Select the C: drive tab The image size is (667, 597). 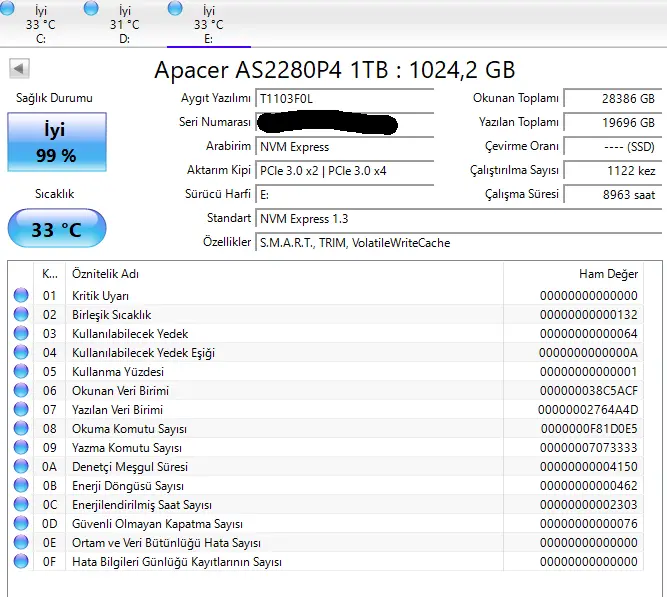point(40,24)
